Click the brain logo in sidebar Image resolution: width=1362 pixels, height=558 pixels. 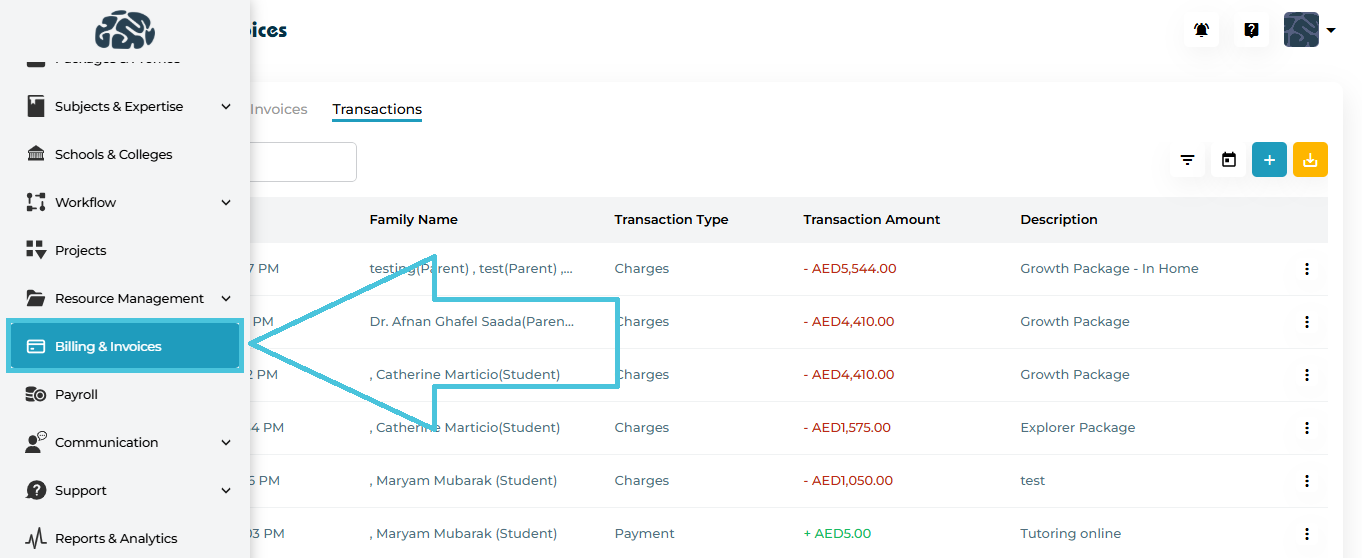click(x=125, y=30)
